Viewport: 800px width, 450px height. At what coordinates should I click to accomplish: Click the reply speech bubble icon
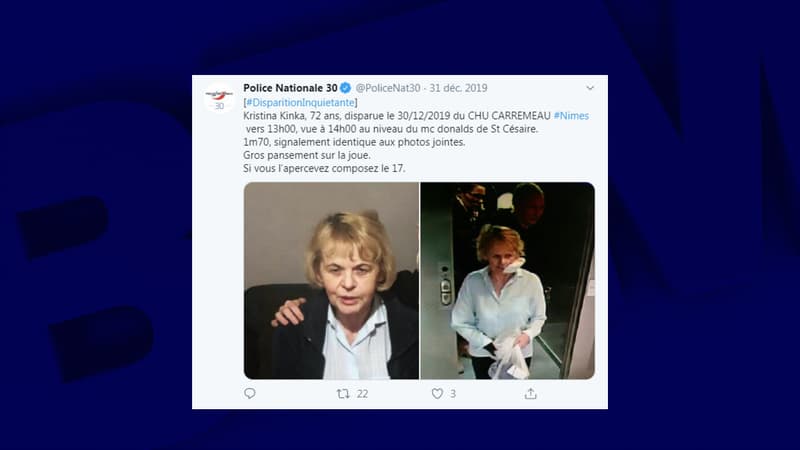pos(249,393)
